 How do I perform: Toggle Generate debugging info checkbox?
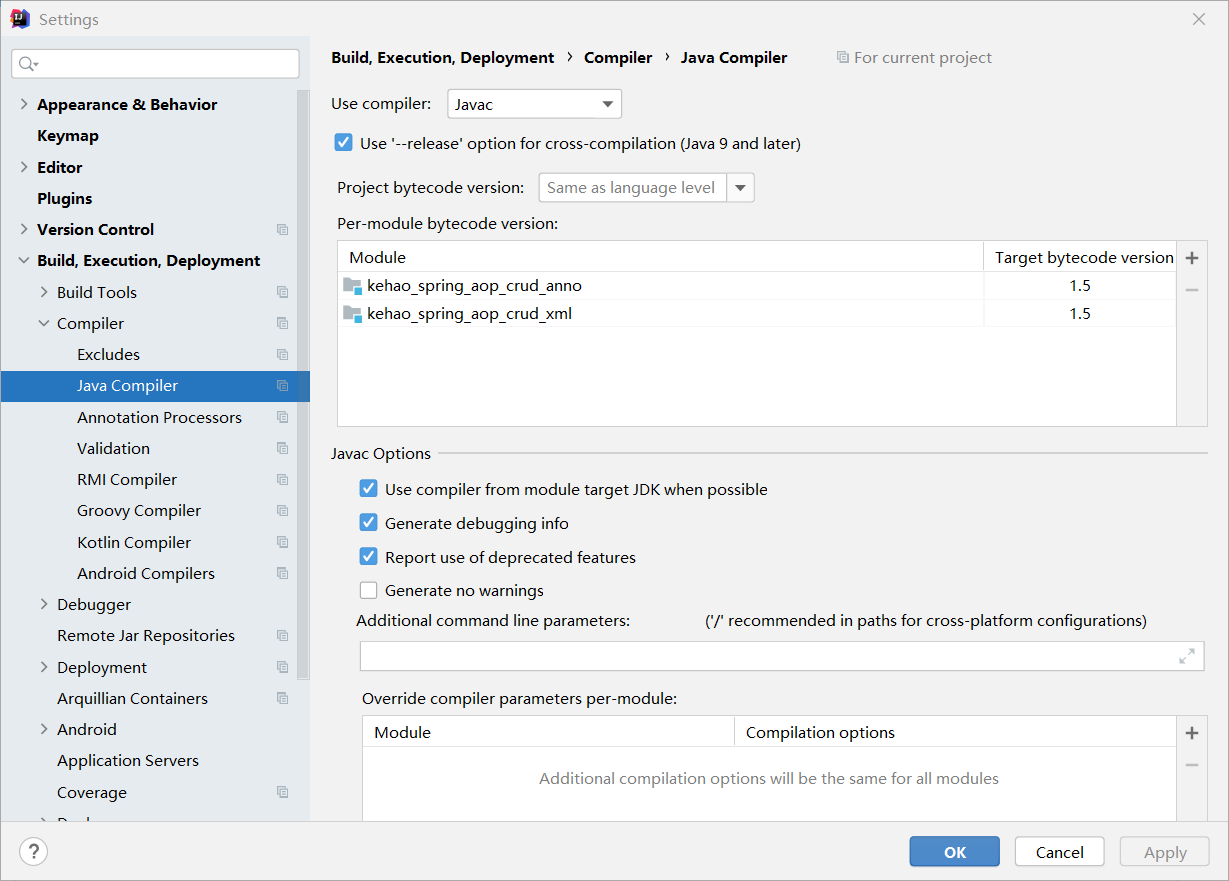[x=369, y=523]
